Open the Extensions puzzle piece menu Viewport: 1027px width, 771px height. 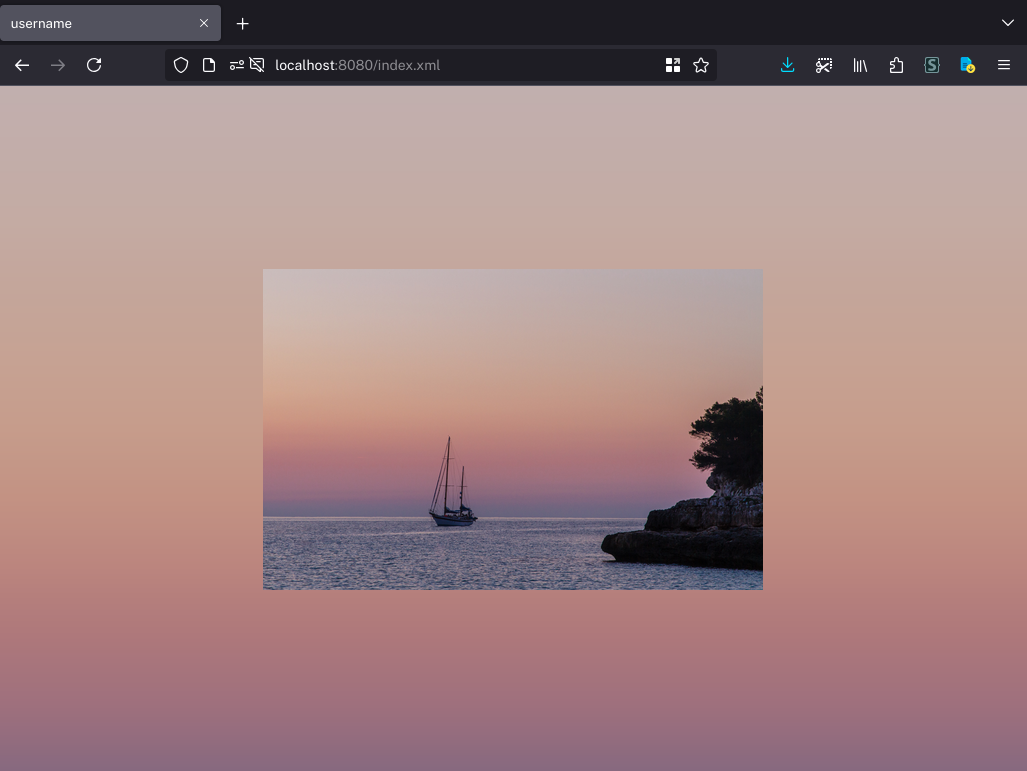896,65
